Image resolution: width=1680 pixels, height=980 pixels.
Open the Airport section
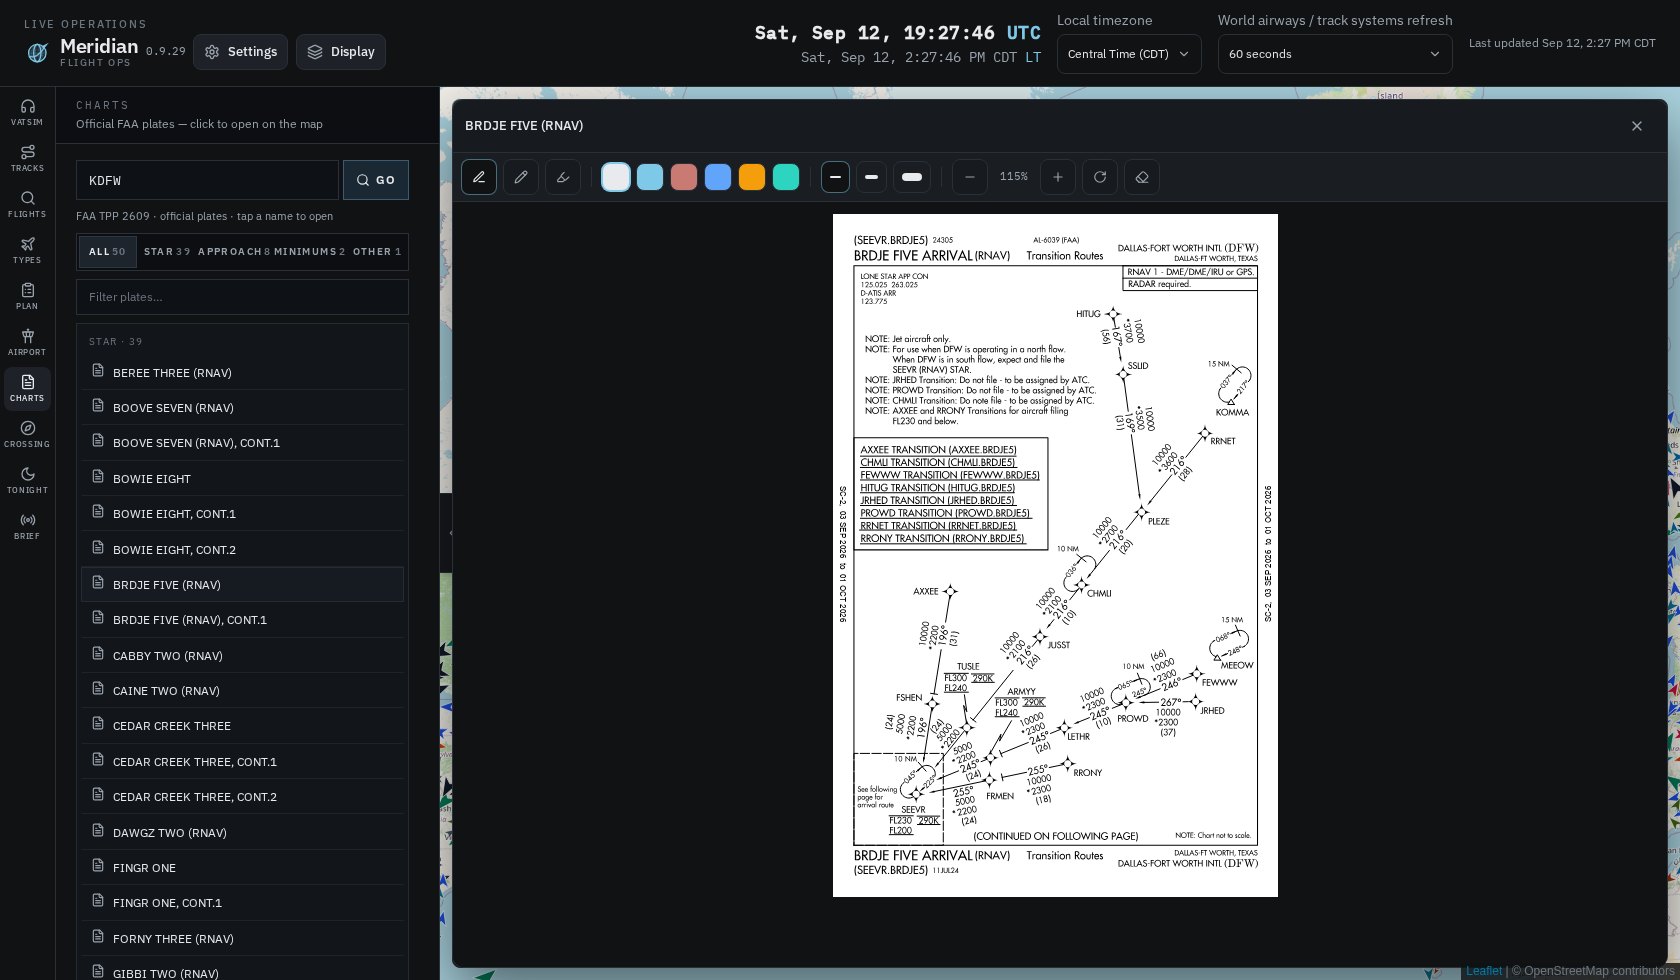click(27, 342)
